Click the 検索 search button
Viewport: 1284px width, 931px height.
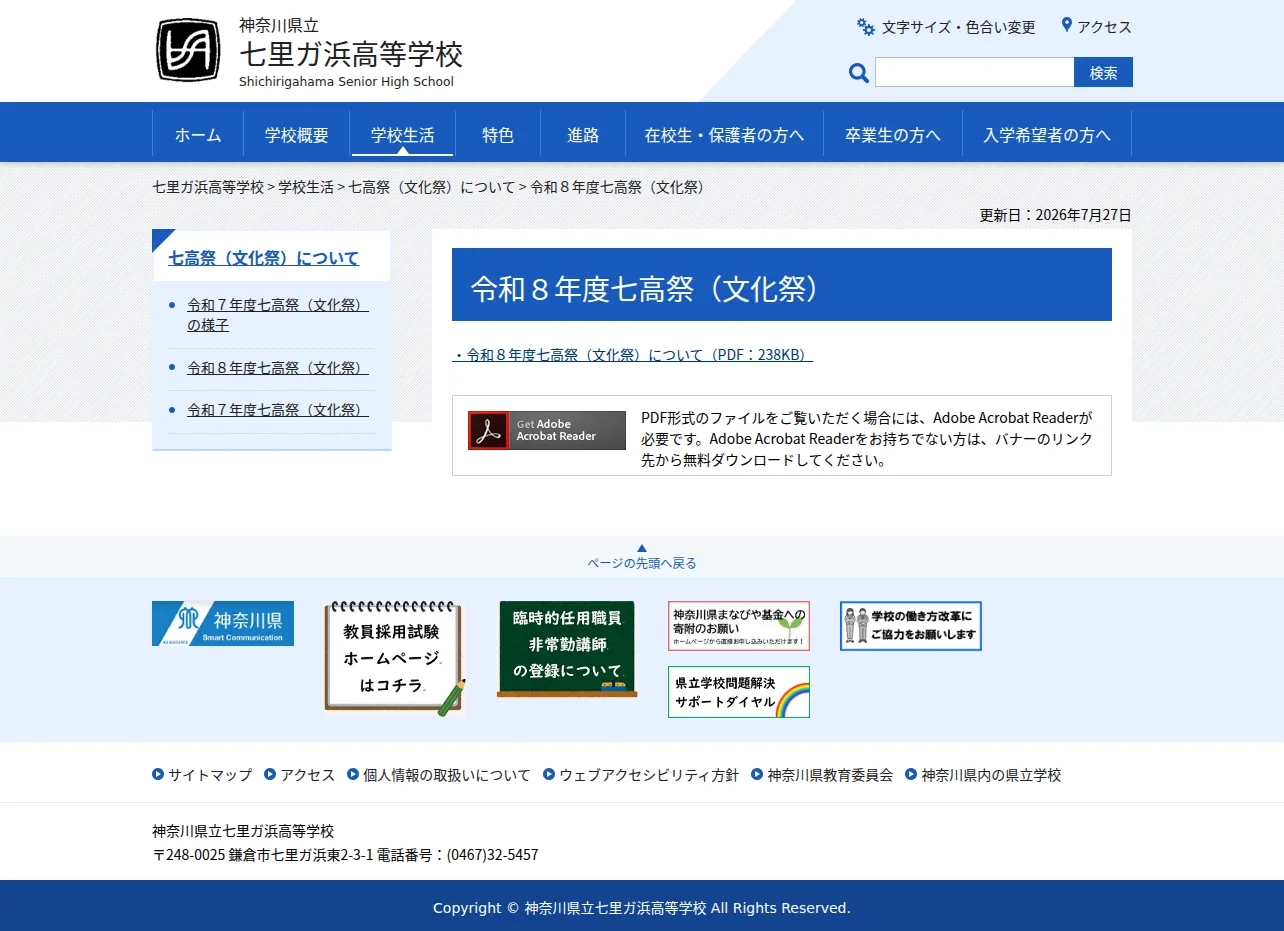click(x=1104, y=72)
